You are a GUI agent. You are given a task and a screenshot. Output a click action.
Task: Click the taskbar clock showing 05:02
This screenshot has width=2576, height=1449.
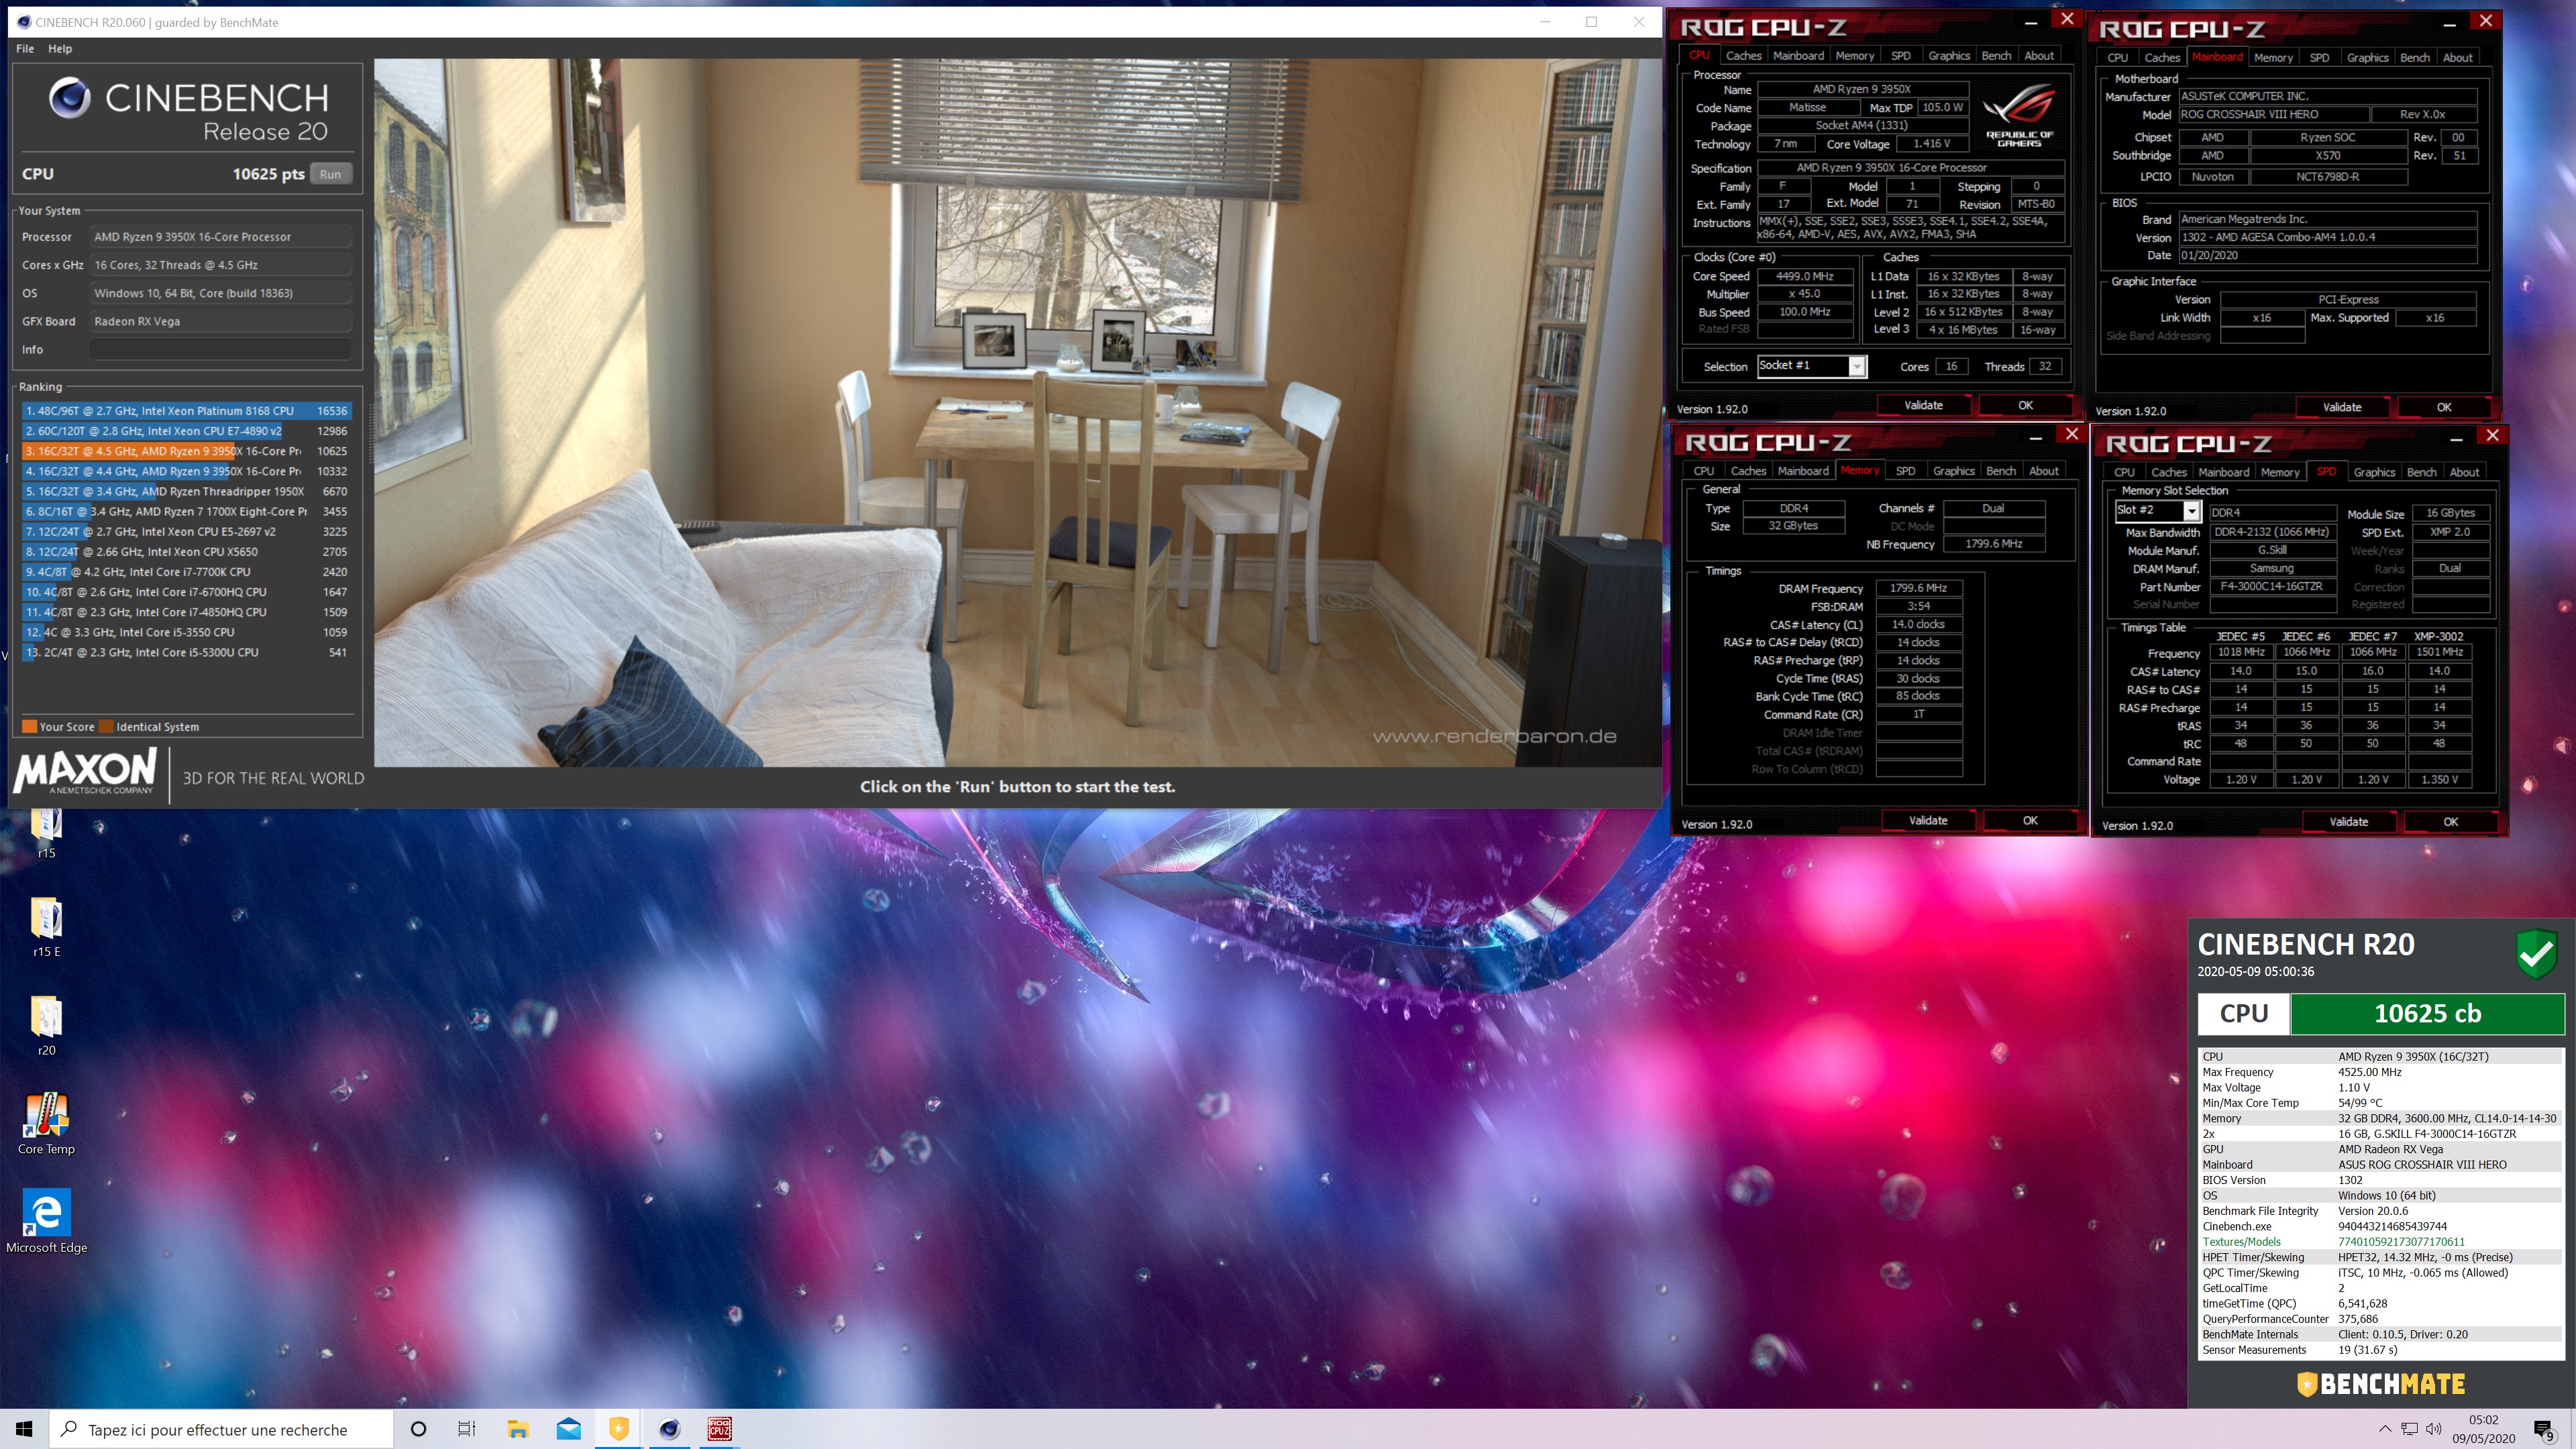click(2482, 1429)
